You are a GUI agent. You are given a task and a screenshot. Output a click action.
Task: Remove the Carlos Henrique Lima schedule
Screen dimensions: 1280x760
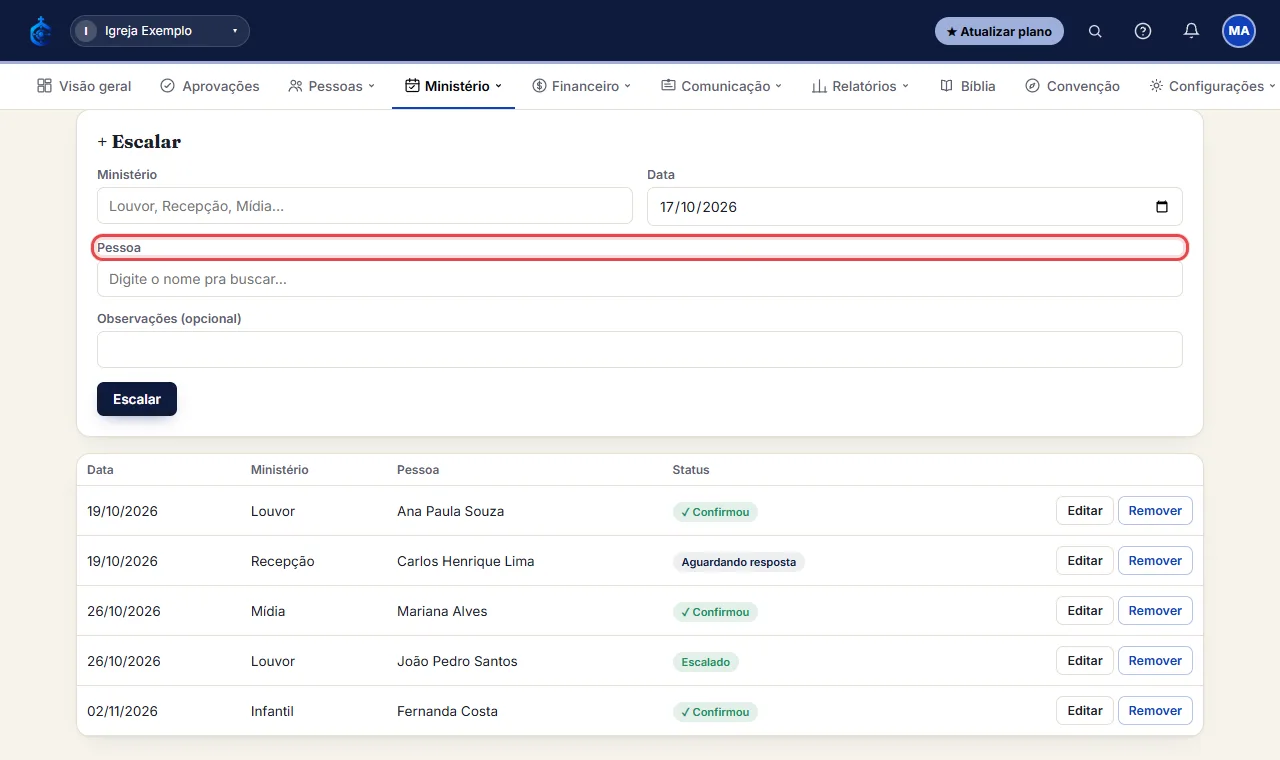click(x=1155, y=561)
